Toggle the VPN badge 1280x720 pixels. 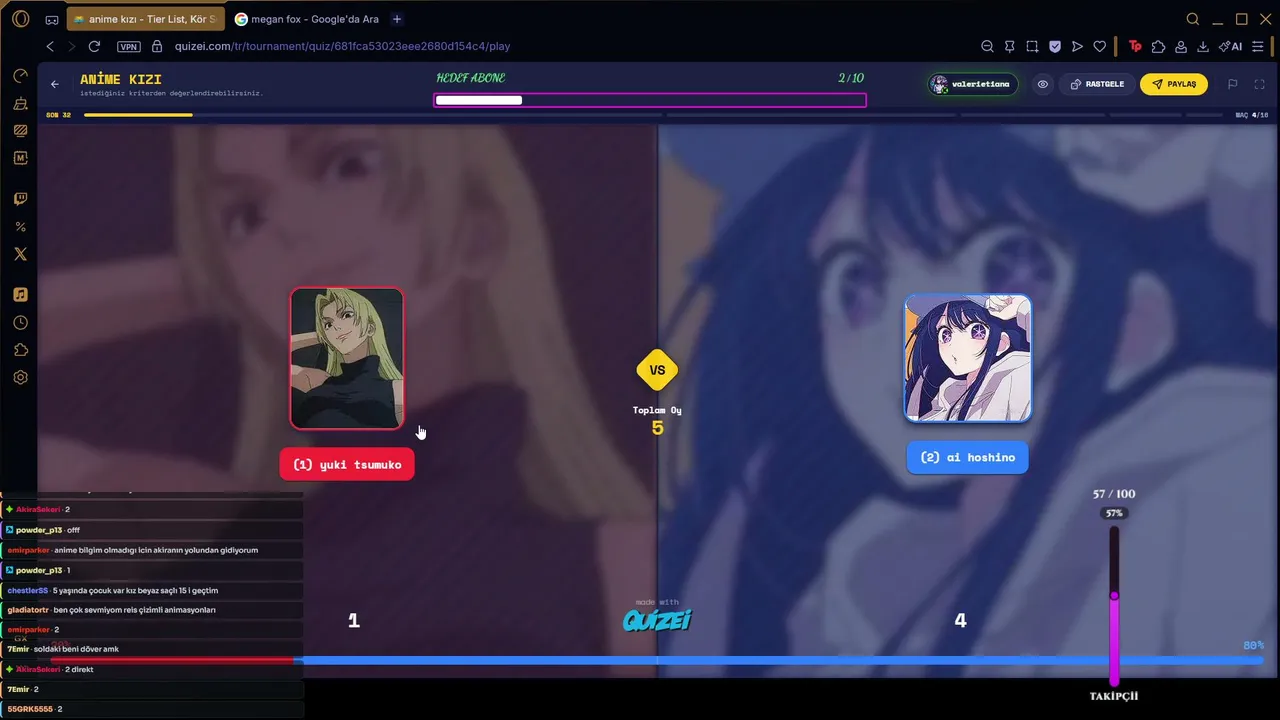coord(129,46)
